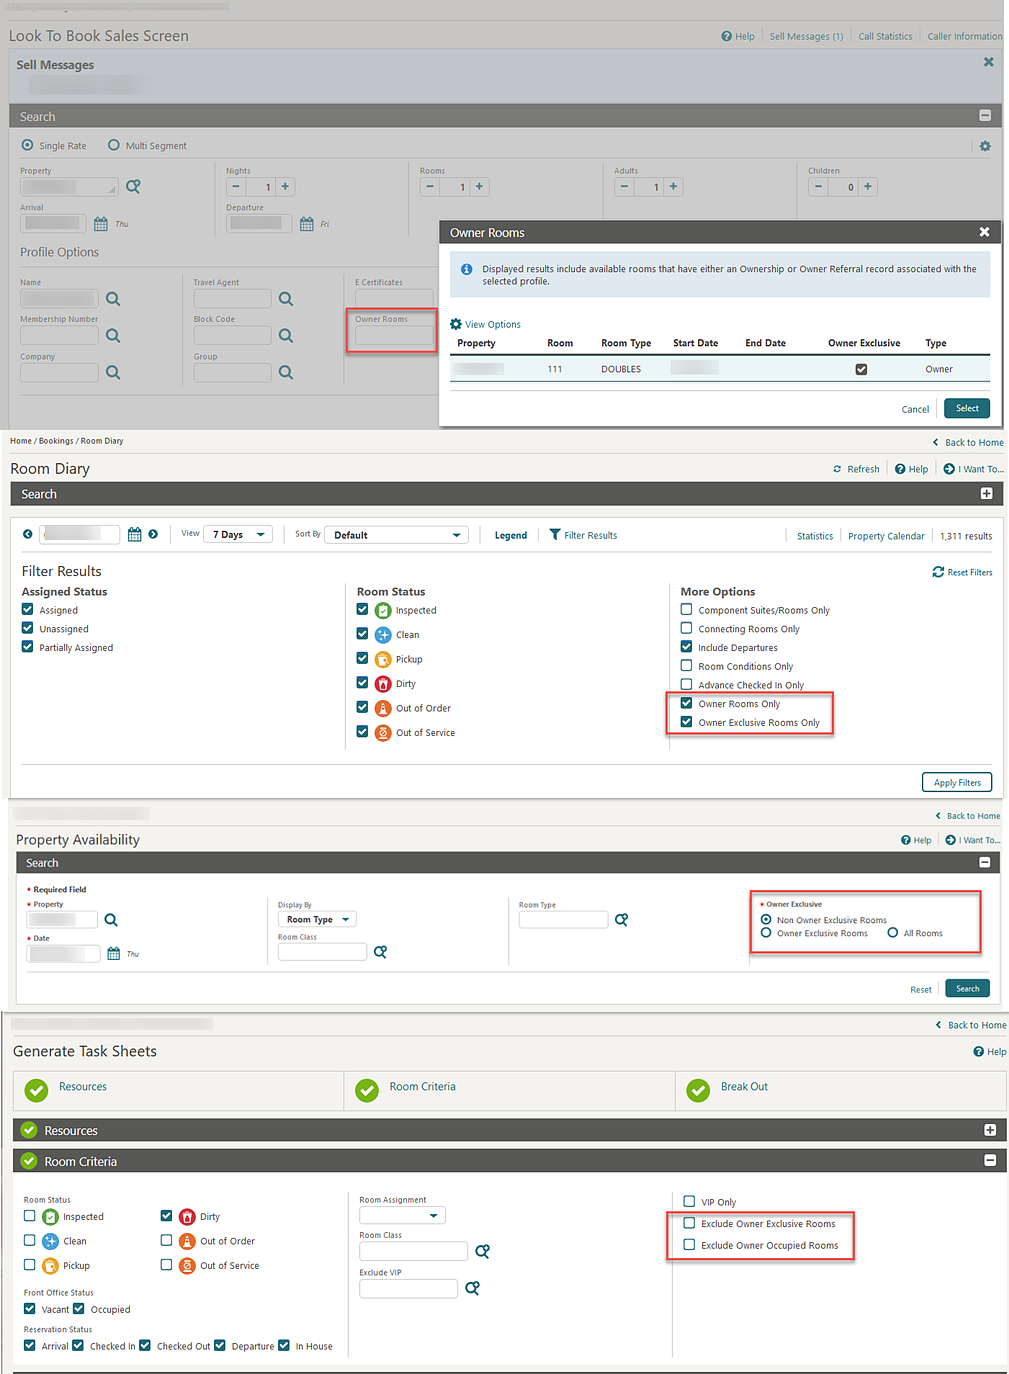Click Call Statistics in the top menu

click(x=884, y=36)
